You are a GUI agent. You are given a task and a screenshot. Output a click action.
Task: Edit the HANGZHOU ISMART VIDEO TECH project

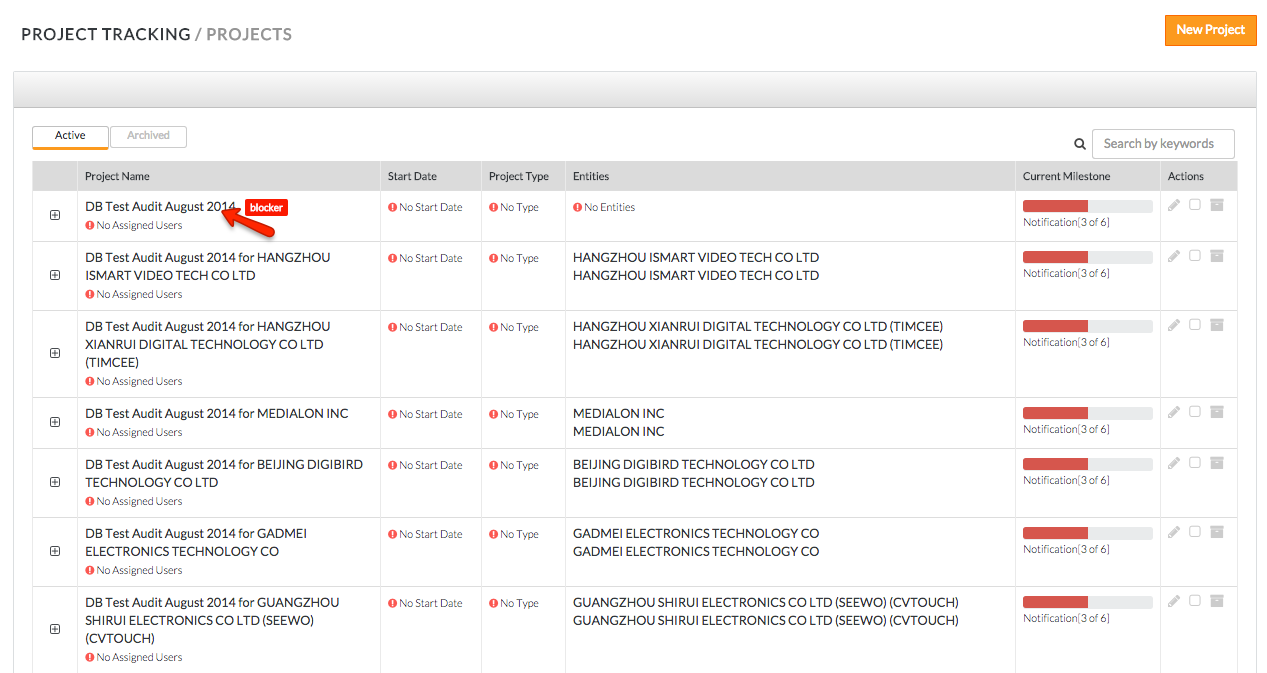[x=1174, y=256]
